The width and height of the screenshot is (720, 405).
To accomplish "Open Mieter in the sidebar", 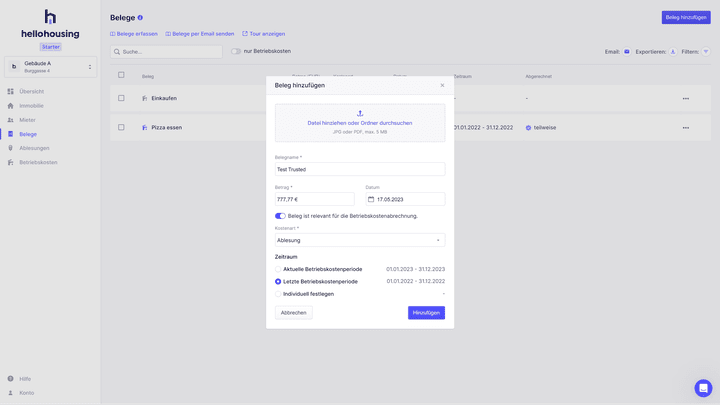I will pyautogui.click(x=28, y=119).
